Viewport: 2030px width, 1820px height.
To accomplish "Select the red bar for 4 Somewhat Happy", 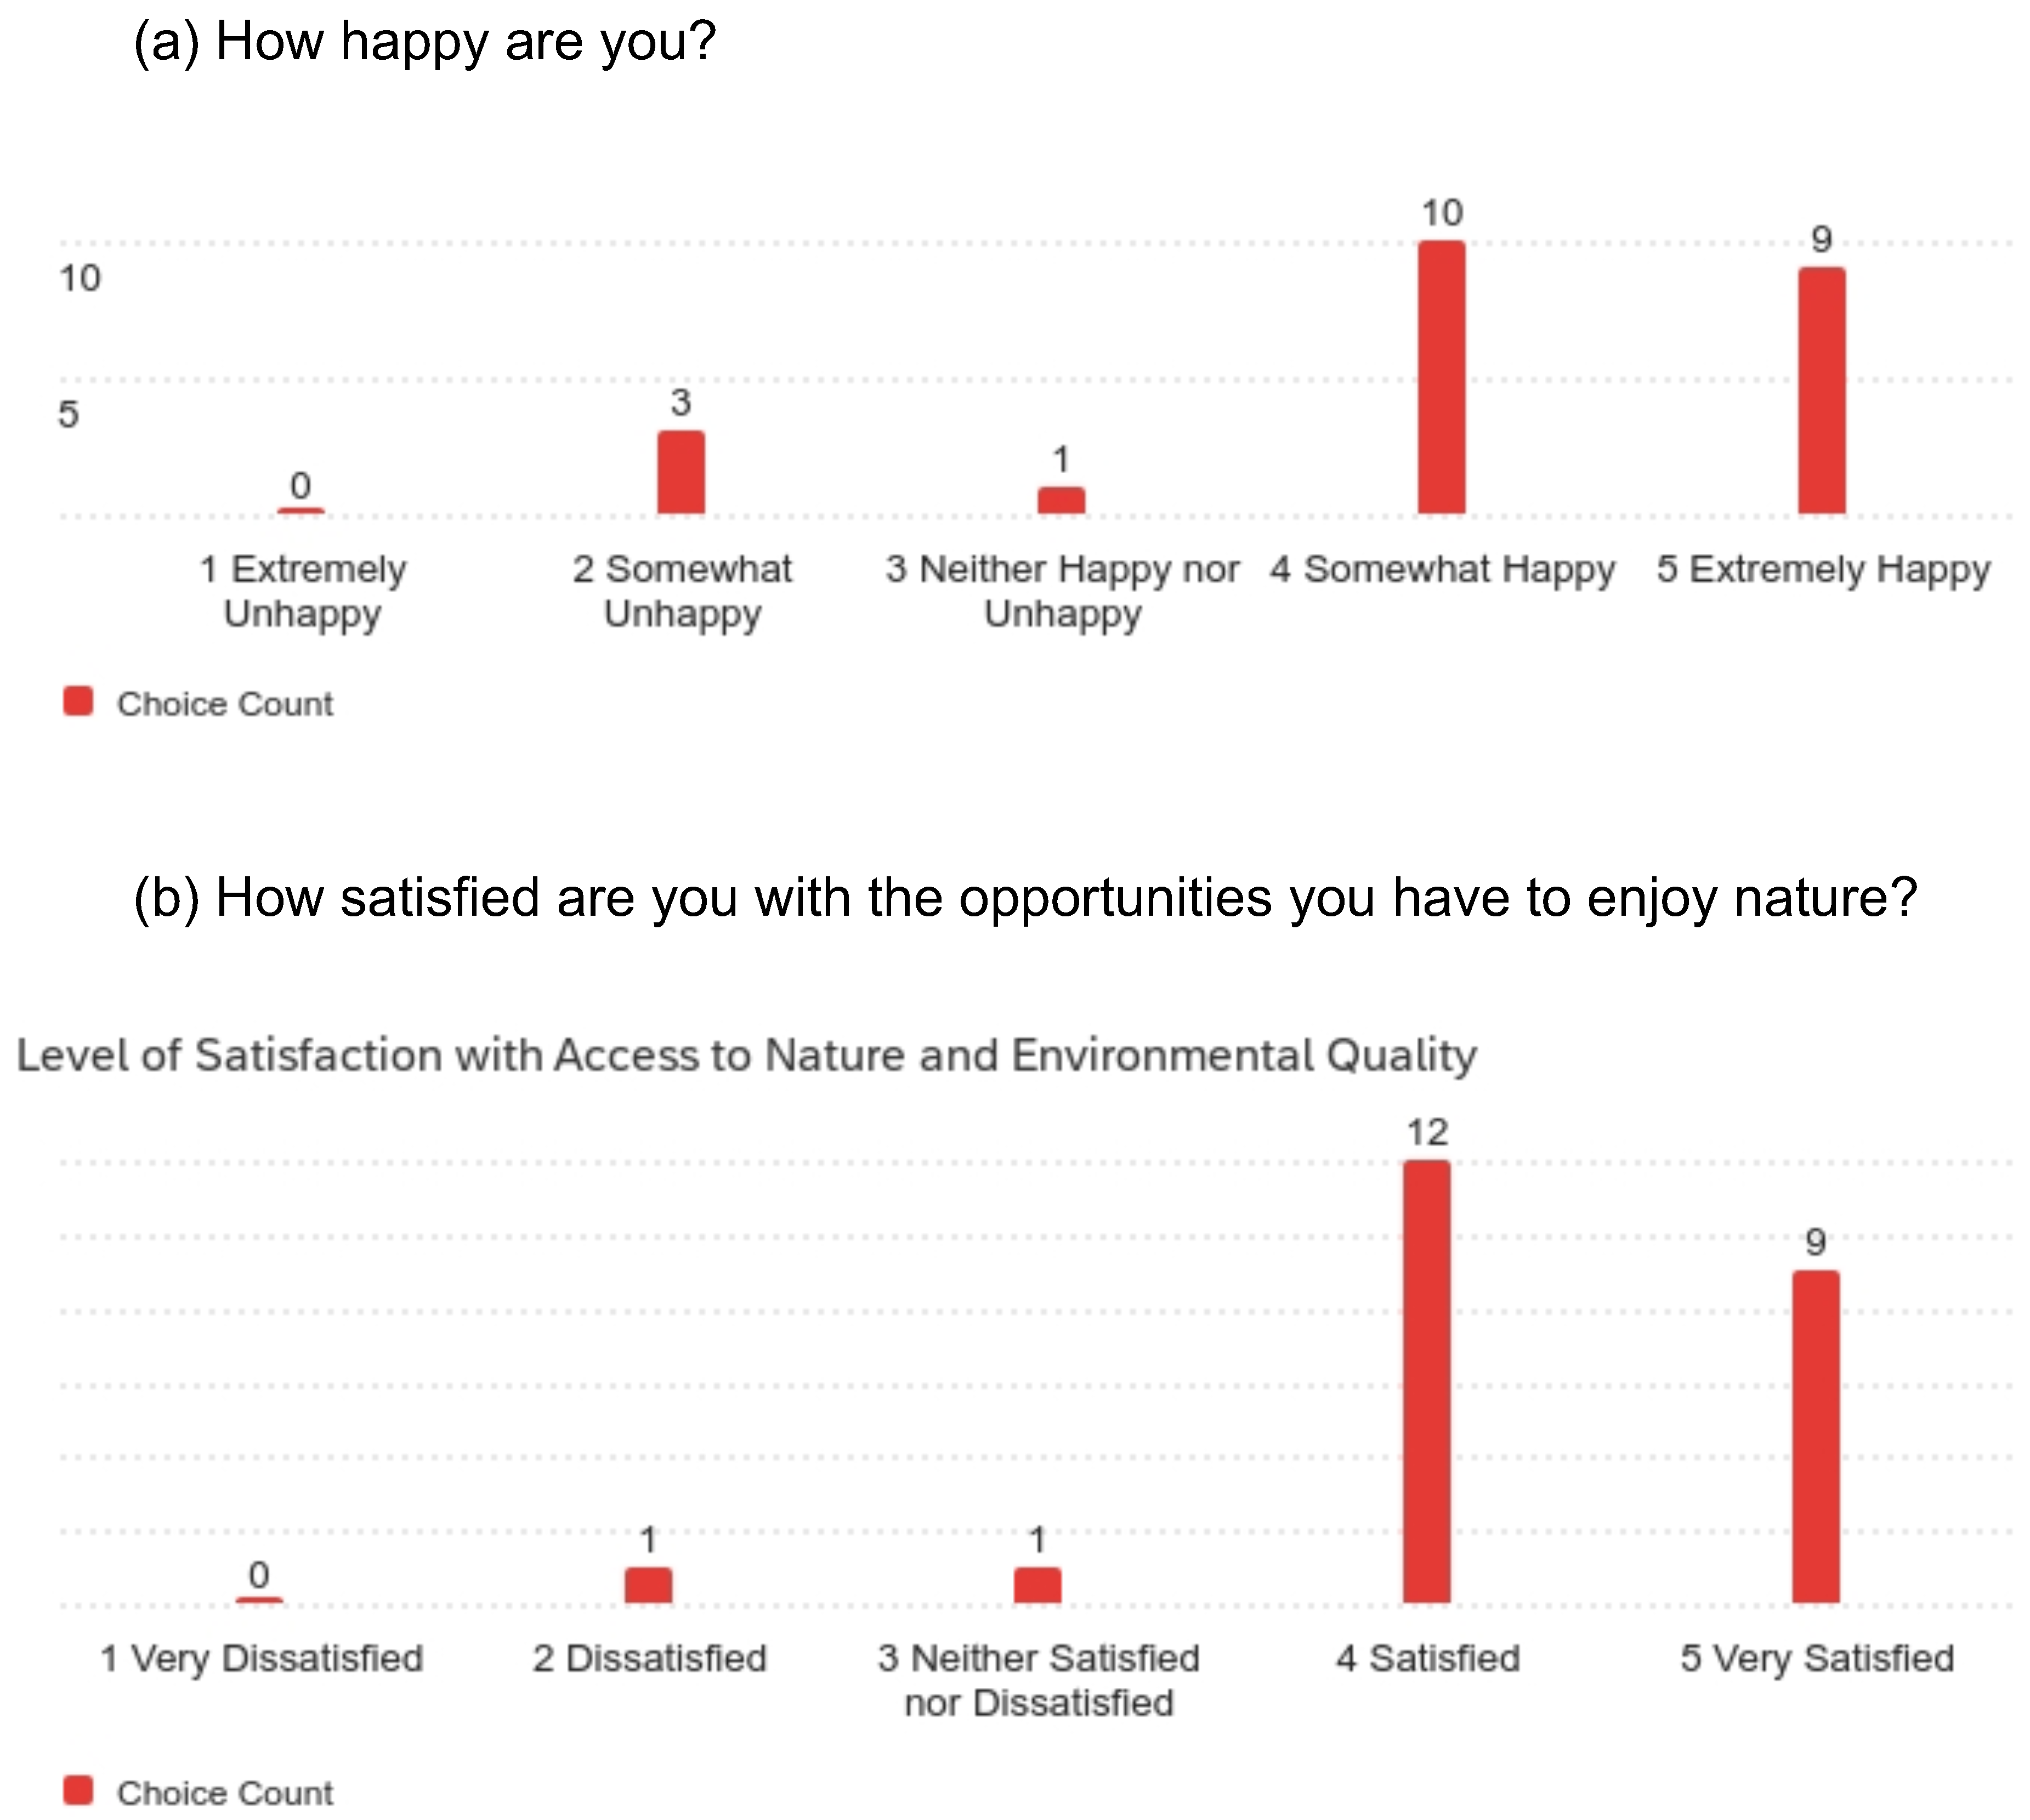I will 1441,378.
